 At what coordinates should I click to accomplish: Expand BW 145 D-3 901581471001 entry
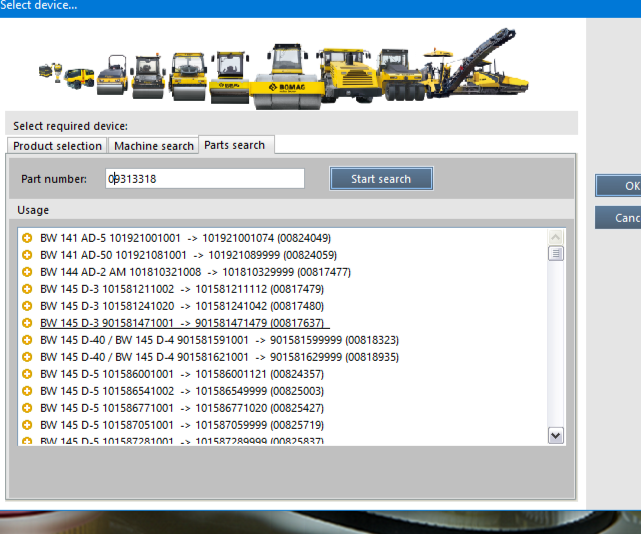point(27,323)
